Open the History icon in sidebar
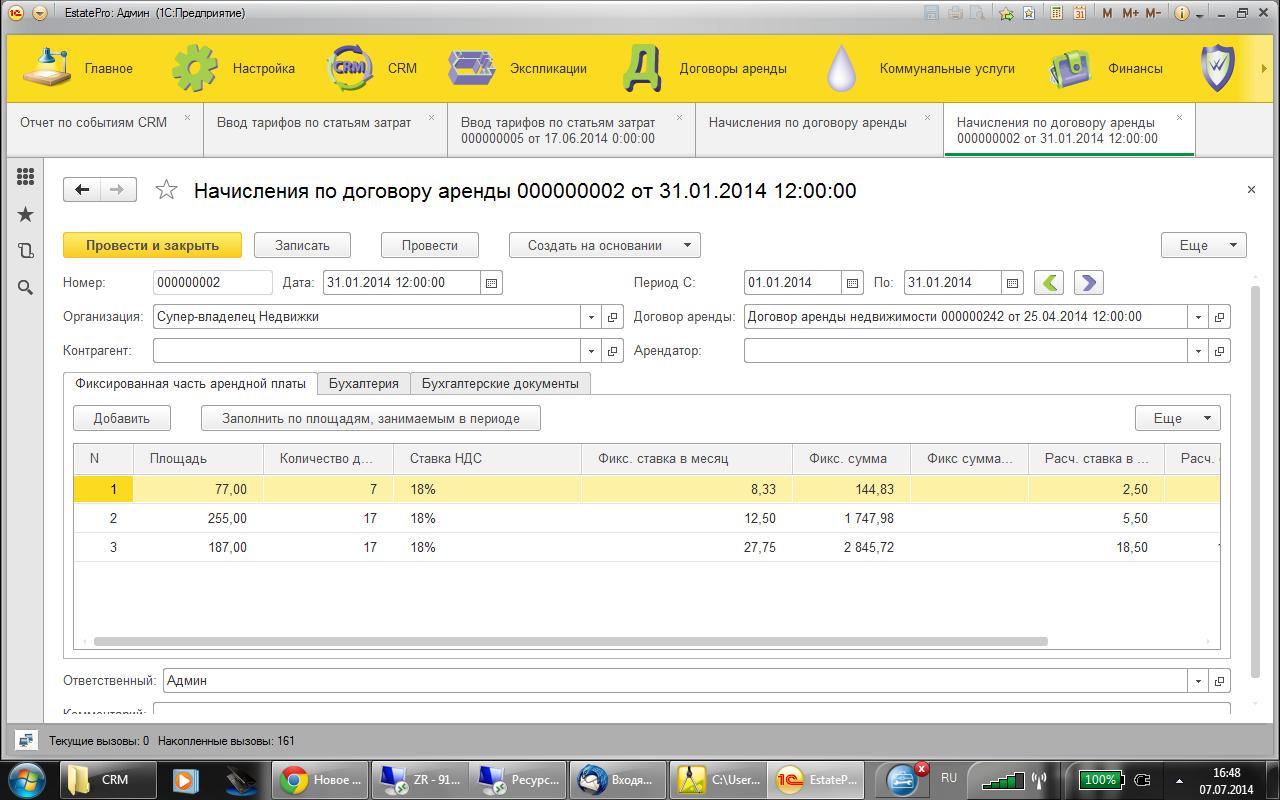Screen dimensions: 1280x800 [x=26, y=251]
